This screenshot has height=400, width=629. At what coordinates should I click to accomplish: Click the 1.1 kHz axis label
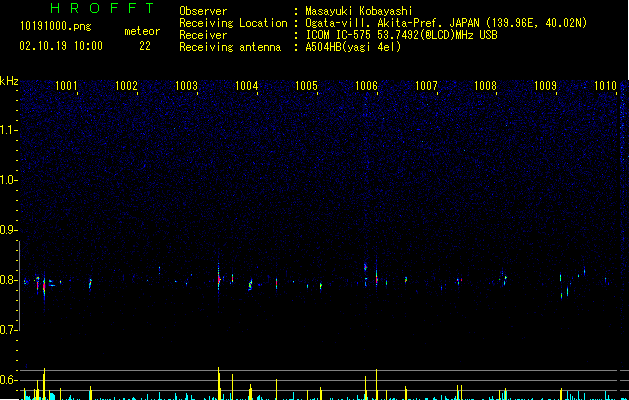(9, 130)
